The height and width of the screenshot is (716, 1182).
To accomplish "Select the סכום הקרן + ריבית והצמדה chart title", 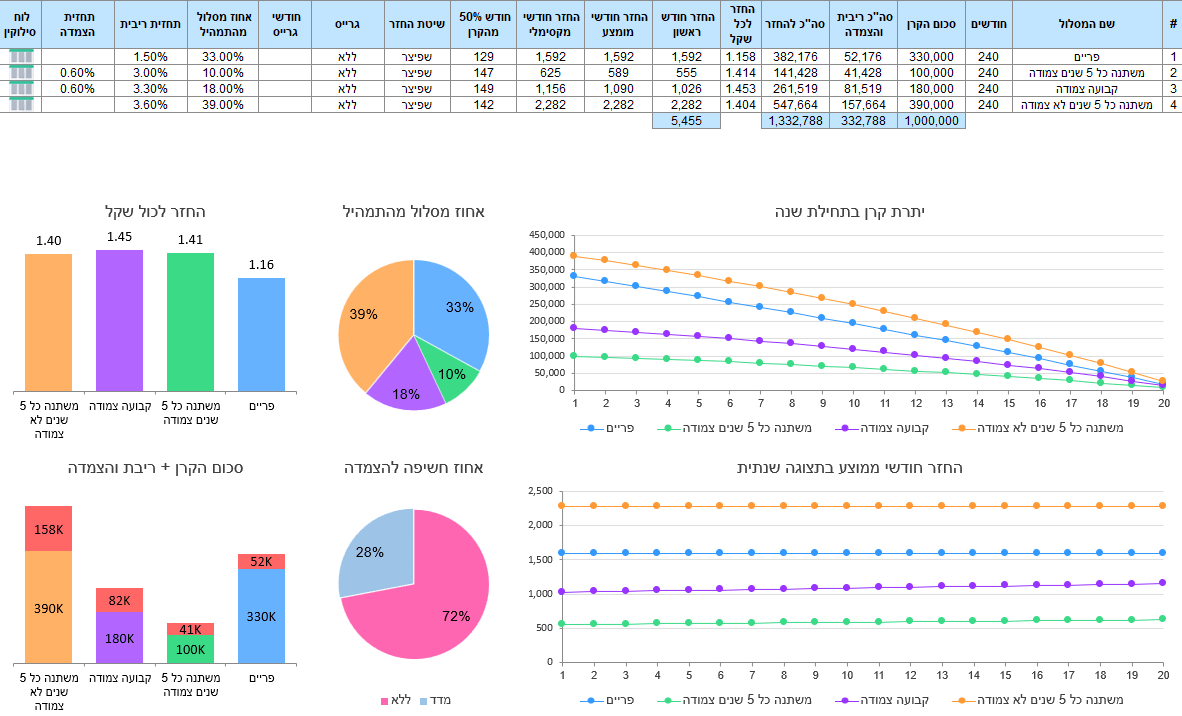I will pyautogui.click(x=155, y=468).
